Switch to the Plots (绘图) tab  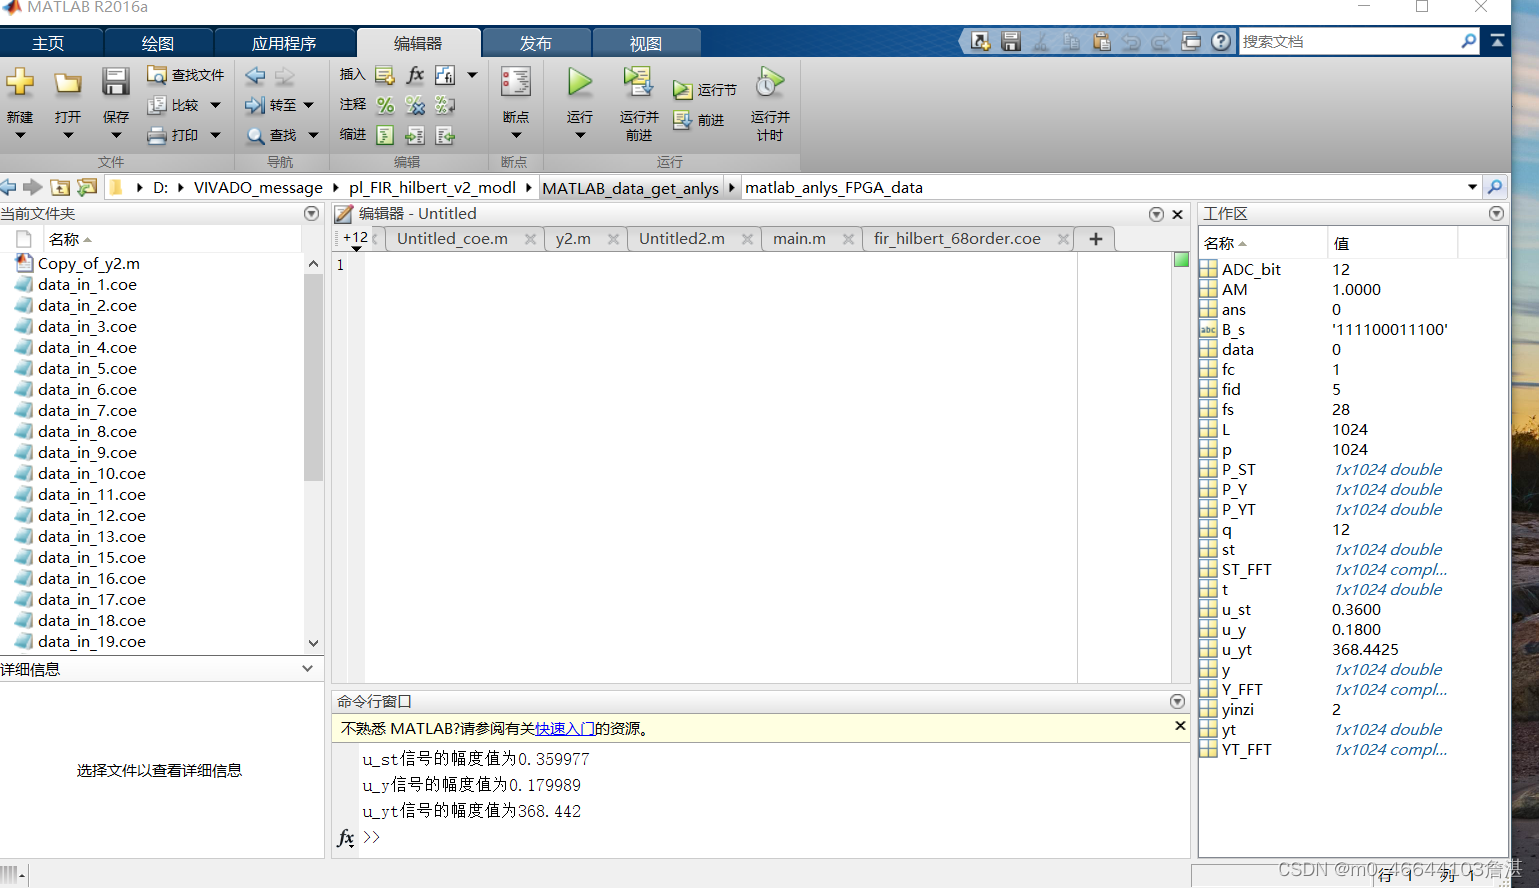click(x=158, y=43)
